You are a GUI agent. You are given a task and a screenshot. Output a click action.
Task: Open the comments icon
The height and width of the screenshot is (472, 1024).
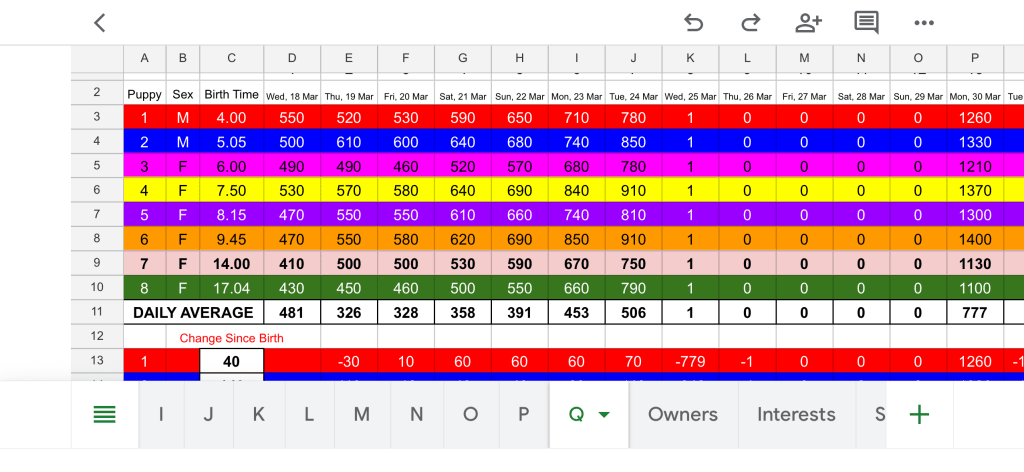(x=866, y=23)
